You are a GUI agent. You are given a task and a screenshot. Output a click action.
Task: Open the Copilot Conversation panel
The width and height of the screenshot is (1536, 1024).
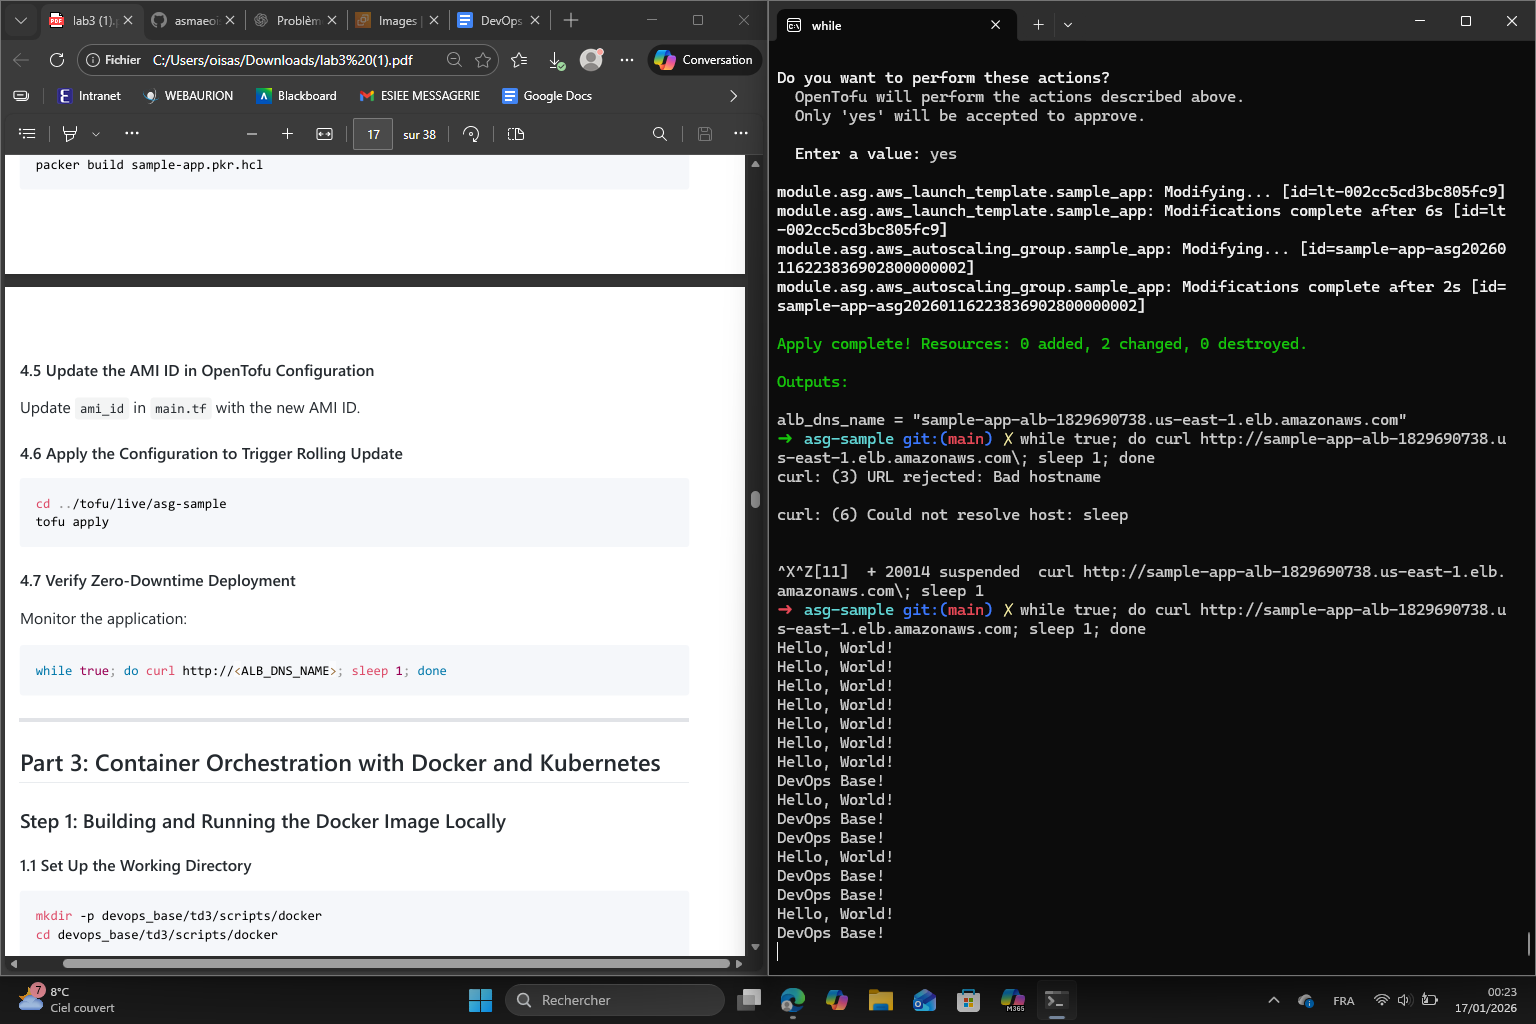pos(704,60)
